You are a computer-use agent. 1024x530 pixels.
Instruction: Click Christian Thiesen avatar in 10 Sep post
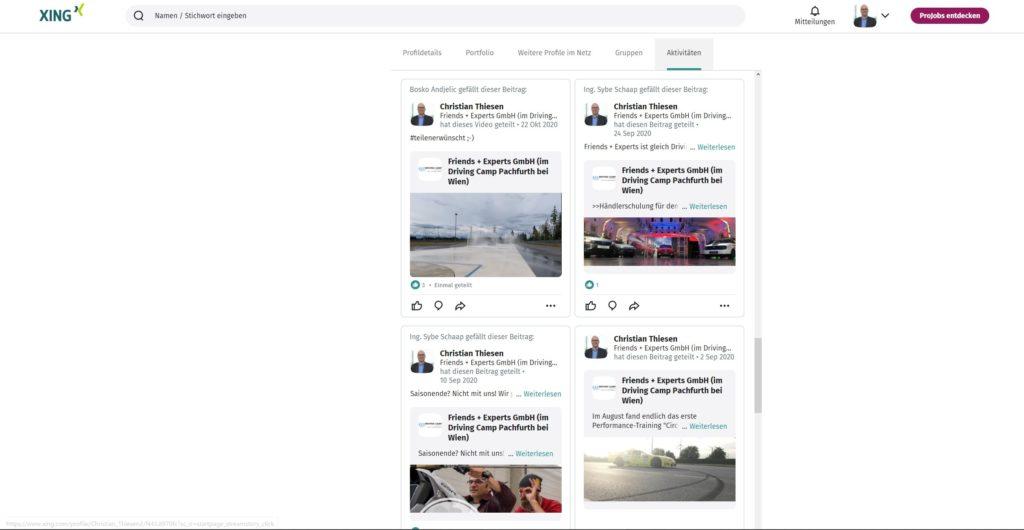(422, 361)
